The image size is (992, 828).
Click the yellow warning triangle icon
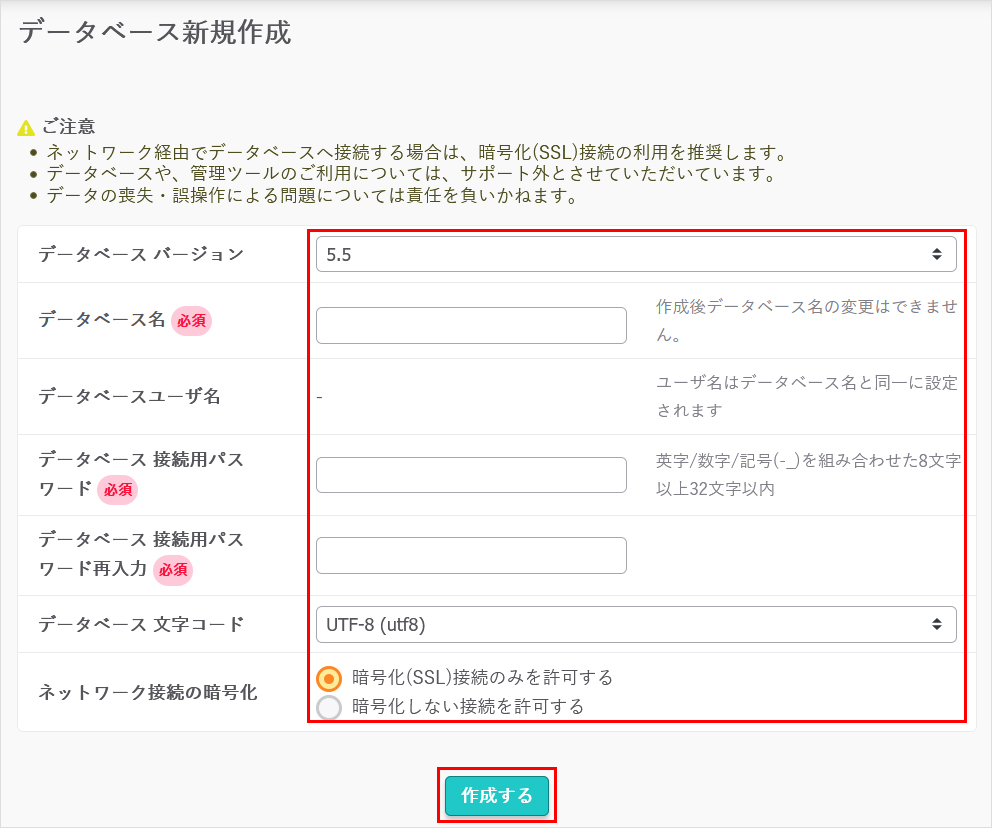(x=27, y=128)
